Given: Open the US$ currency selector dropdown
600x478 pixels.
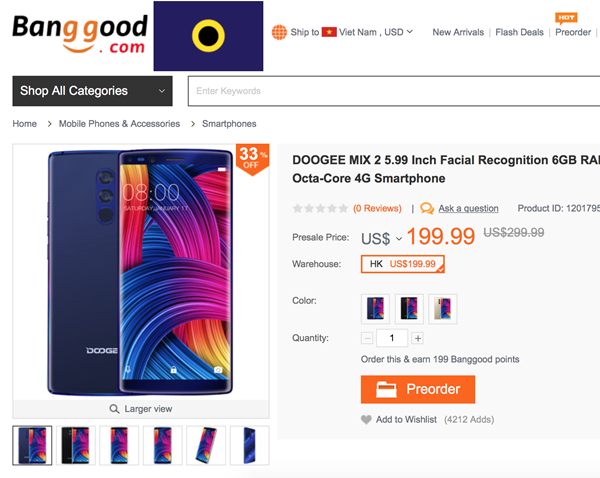Looking at the screenshot, I should (382, 238).
